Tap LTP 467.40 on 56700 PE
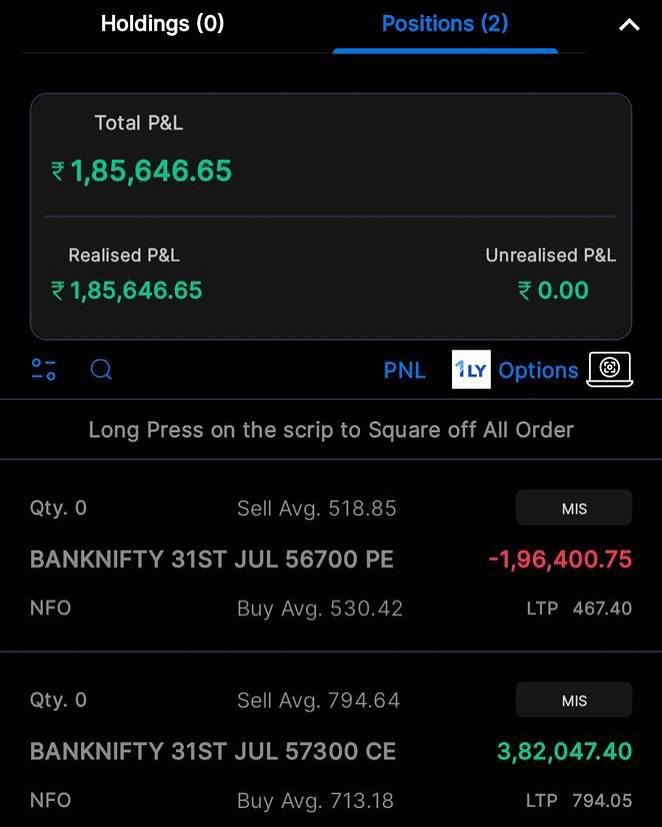662x827 pixels. tap(579, 608)
